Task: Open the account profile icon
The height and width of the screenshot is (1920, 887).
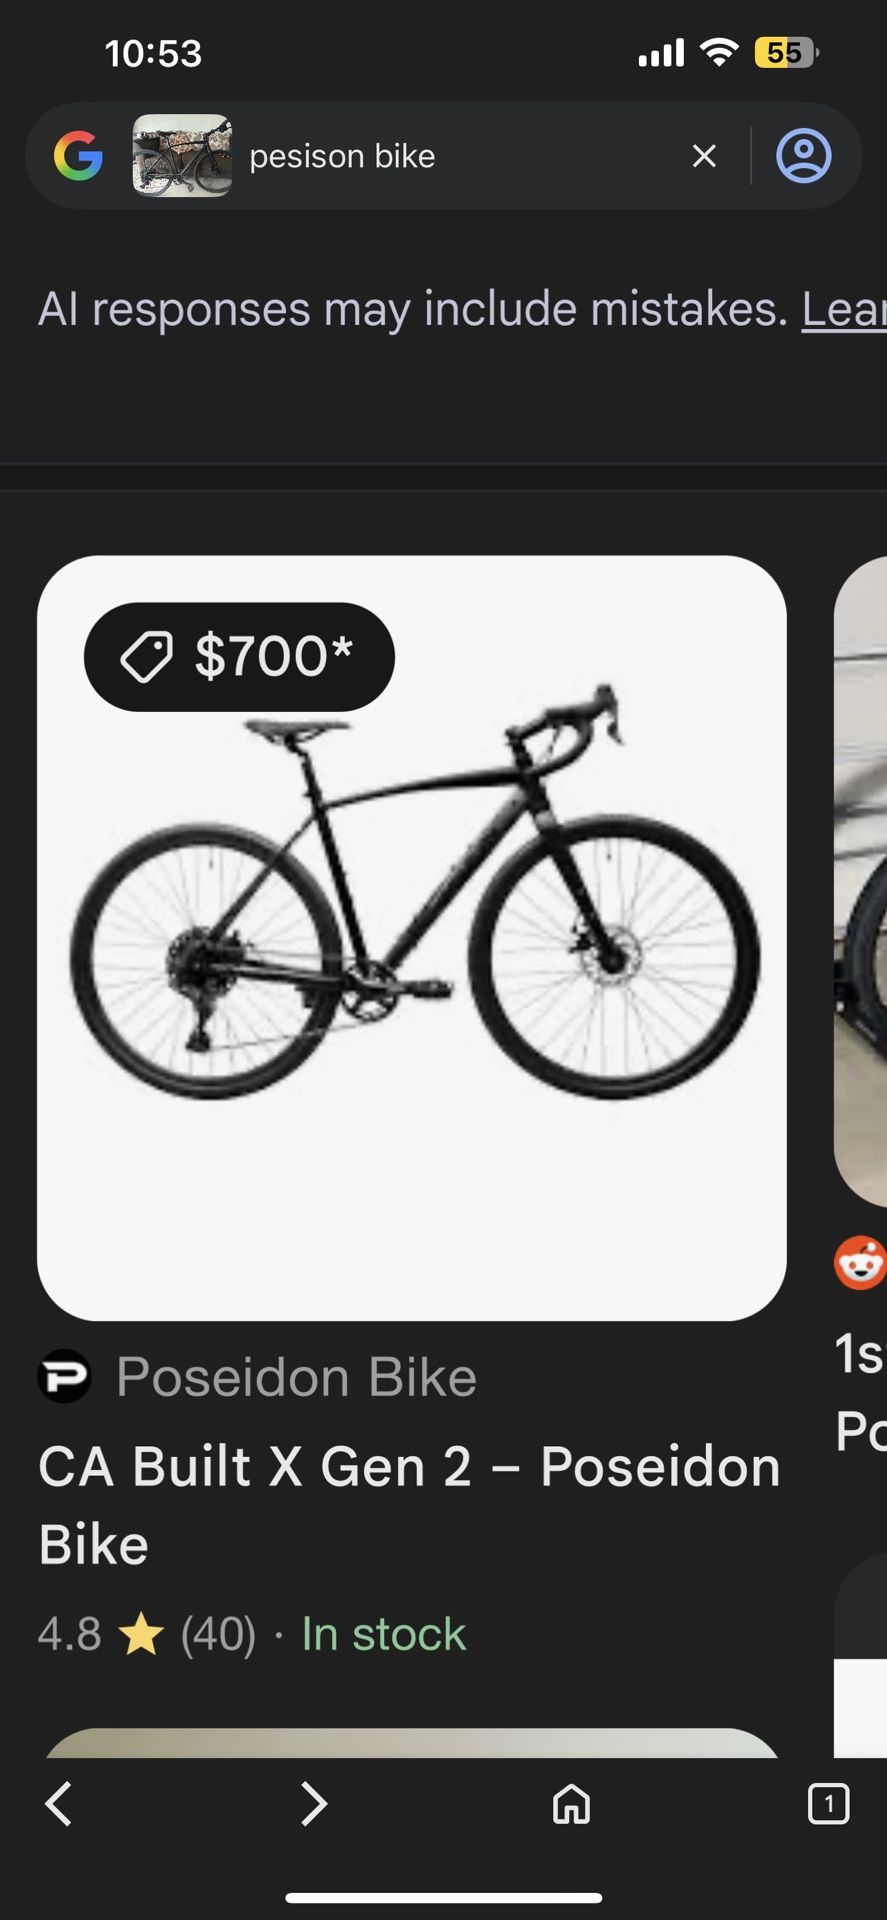Action: tap(803, 156)
